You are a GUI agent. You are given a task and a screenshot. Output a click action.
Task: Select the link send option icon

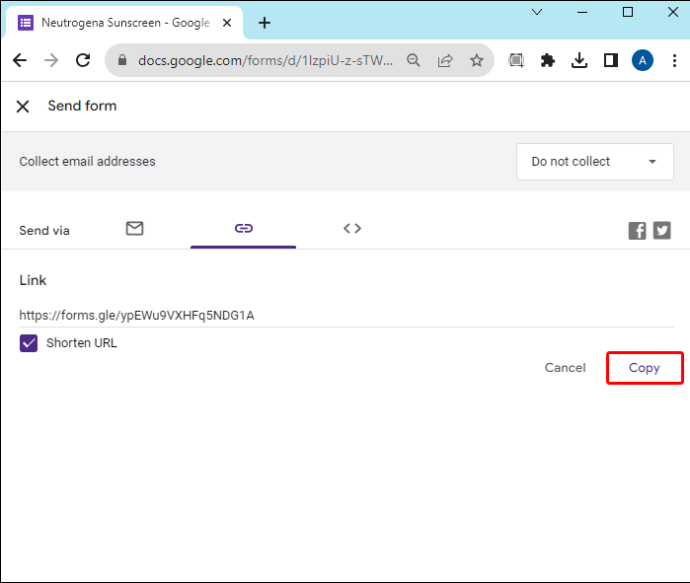243,228
